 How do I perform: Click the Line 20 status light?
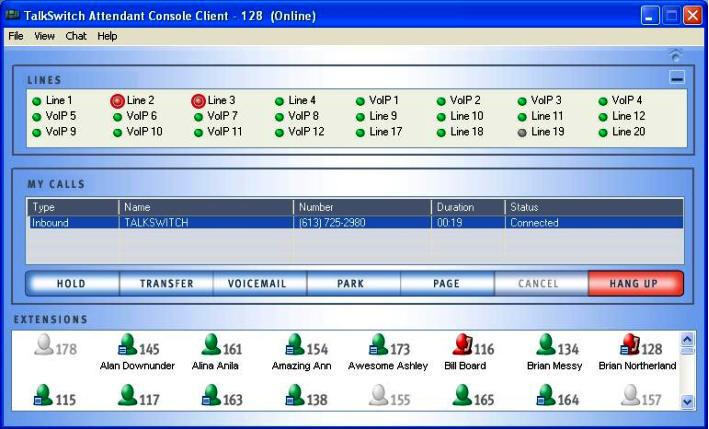(603, 133)
